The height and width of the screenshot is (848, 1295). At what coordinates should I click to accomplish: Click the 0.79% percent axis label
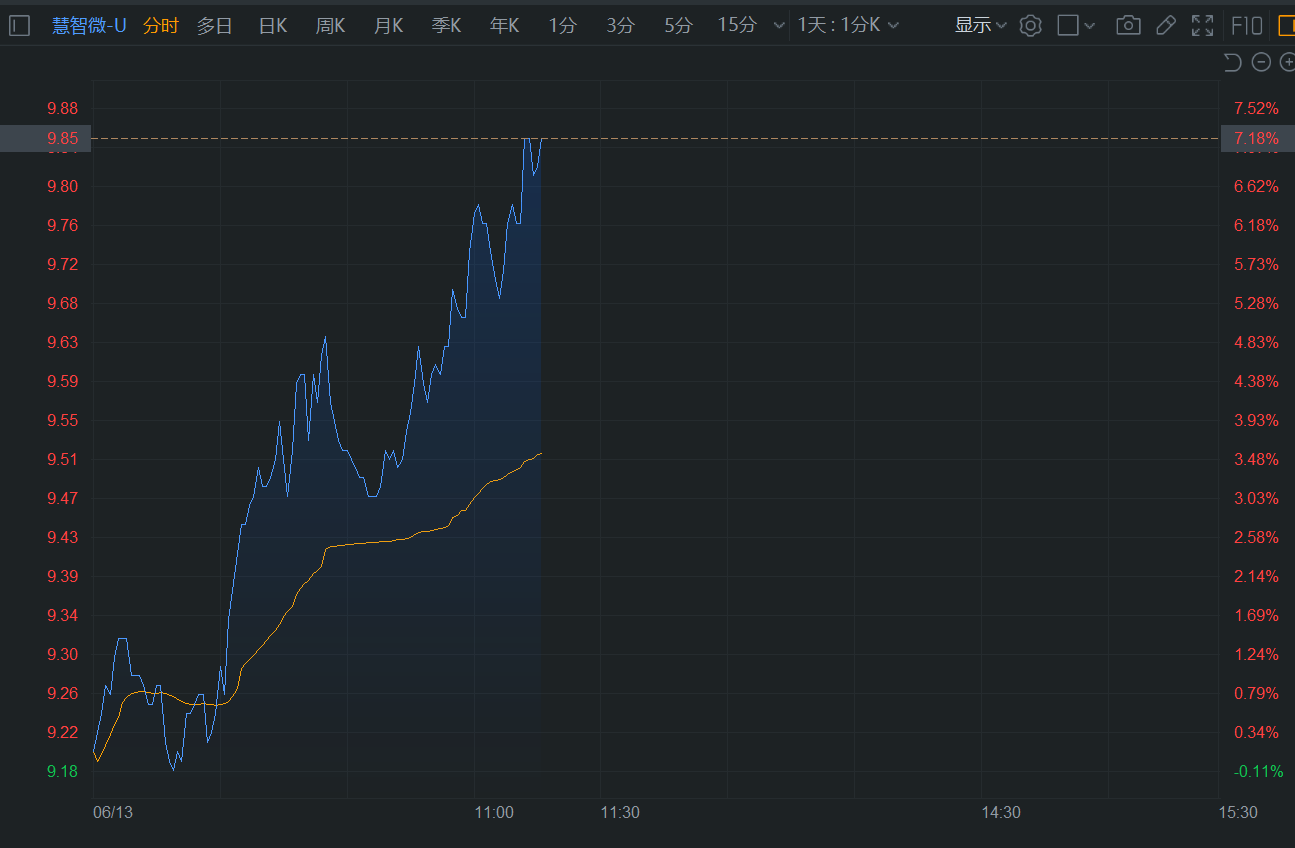point(1257,693)
